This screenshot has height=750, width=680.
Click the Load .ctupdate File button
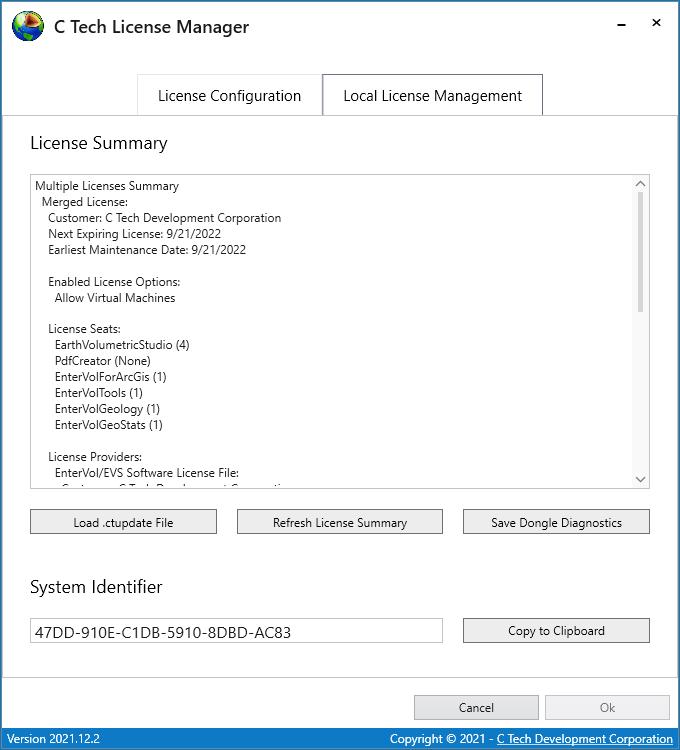[123, 522]
